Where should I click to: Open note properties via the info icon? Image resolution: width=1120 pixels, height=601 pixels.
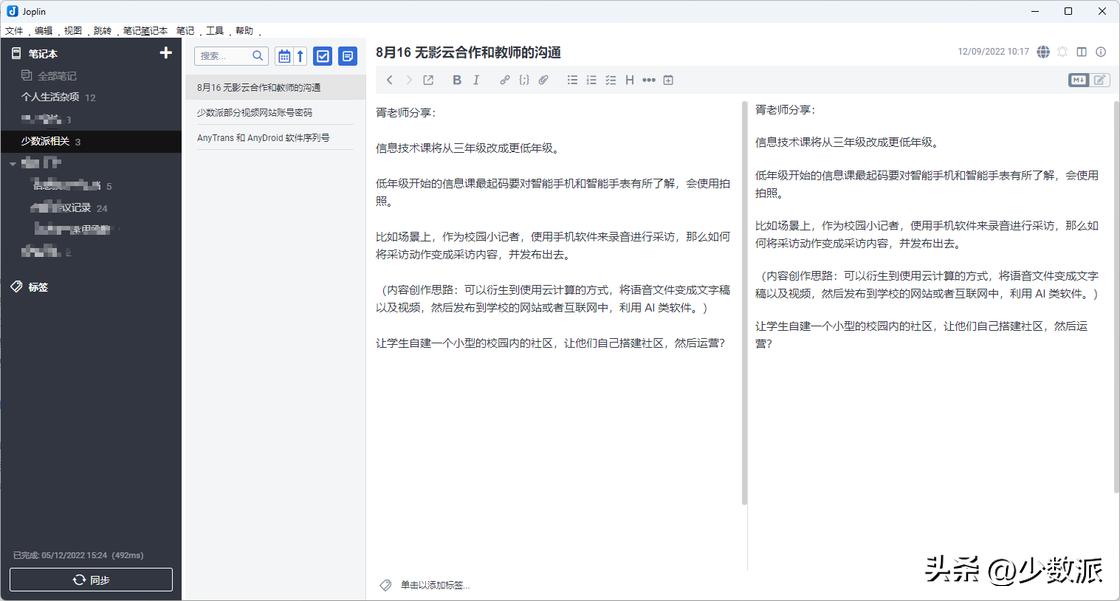pyautogui.click(x=1100, y=51)
